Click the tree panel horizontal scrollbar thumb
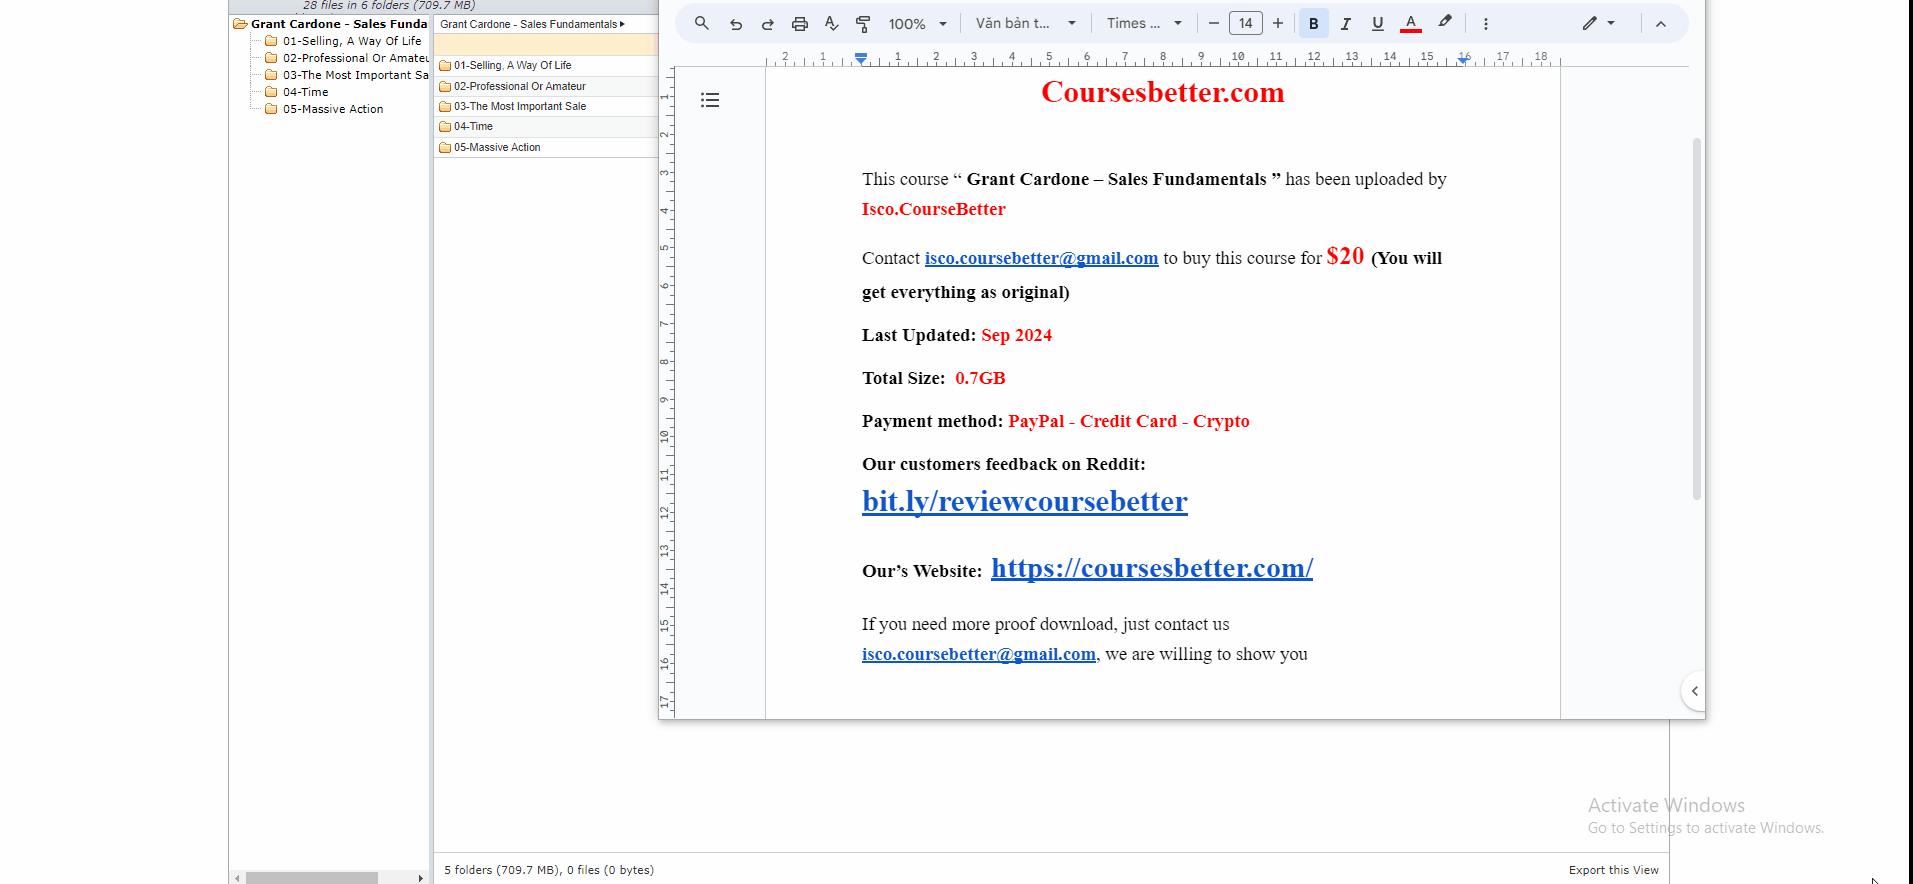Screen dimensions: 1913x884 [312, 878]
